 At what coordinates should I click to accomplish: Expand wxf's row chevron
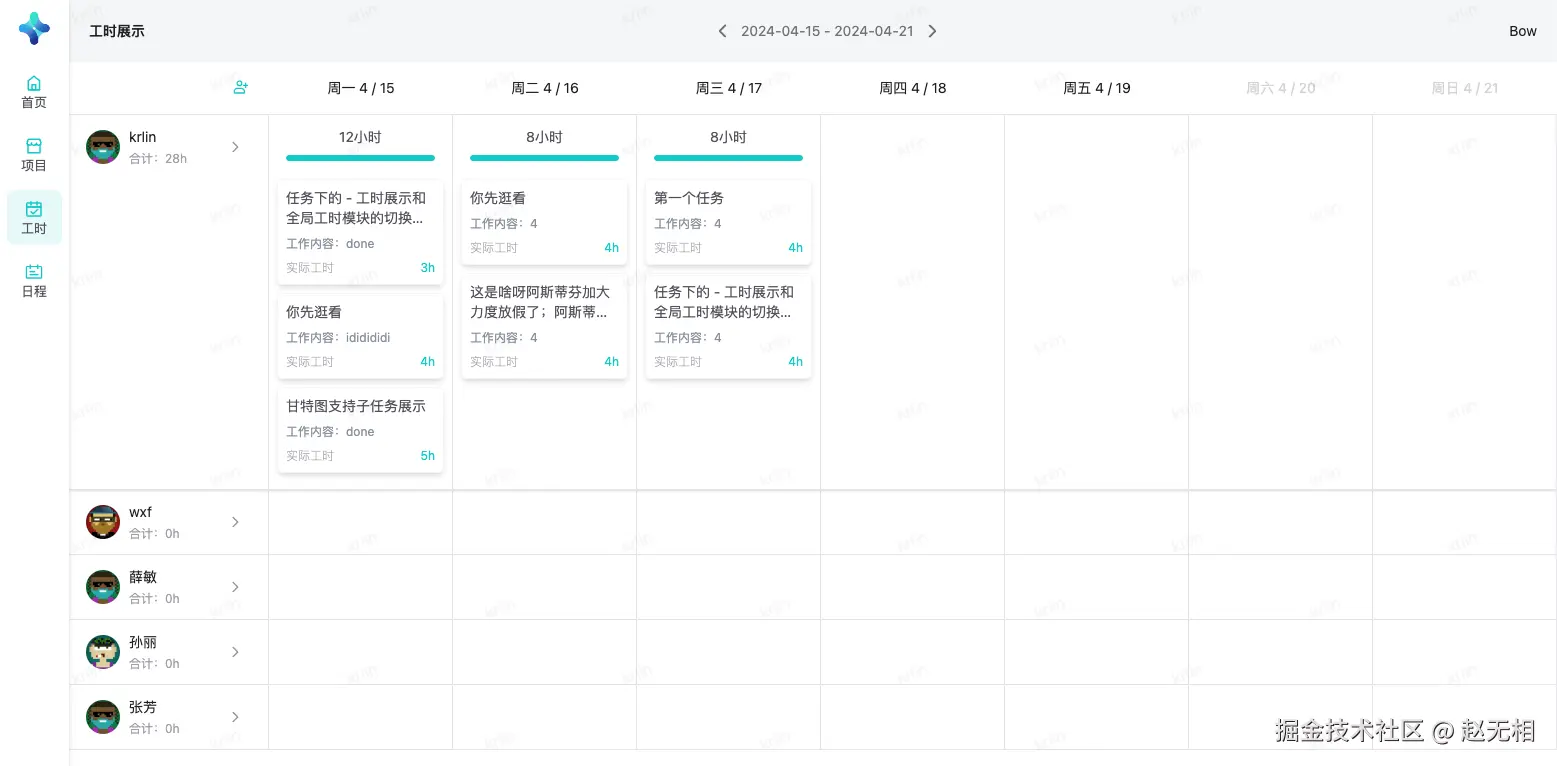(x=236, y=522)
